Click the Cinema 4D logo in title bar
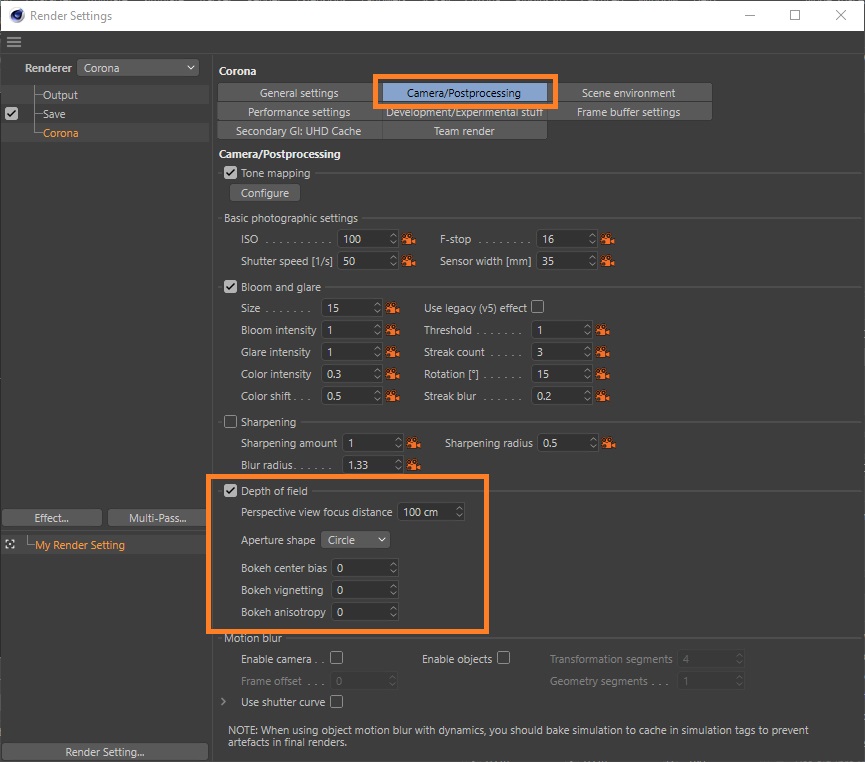This screenshot has width=865, height=762. coord(17,15)
